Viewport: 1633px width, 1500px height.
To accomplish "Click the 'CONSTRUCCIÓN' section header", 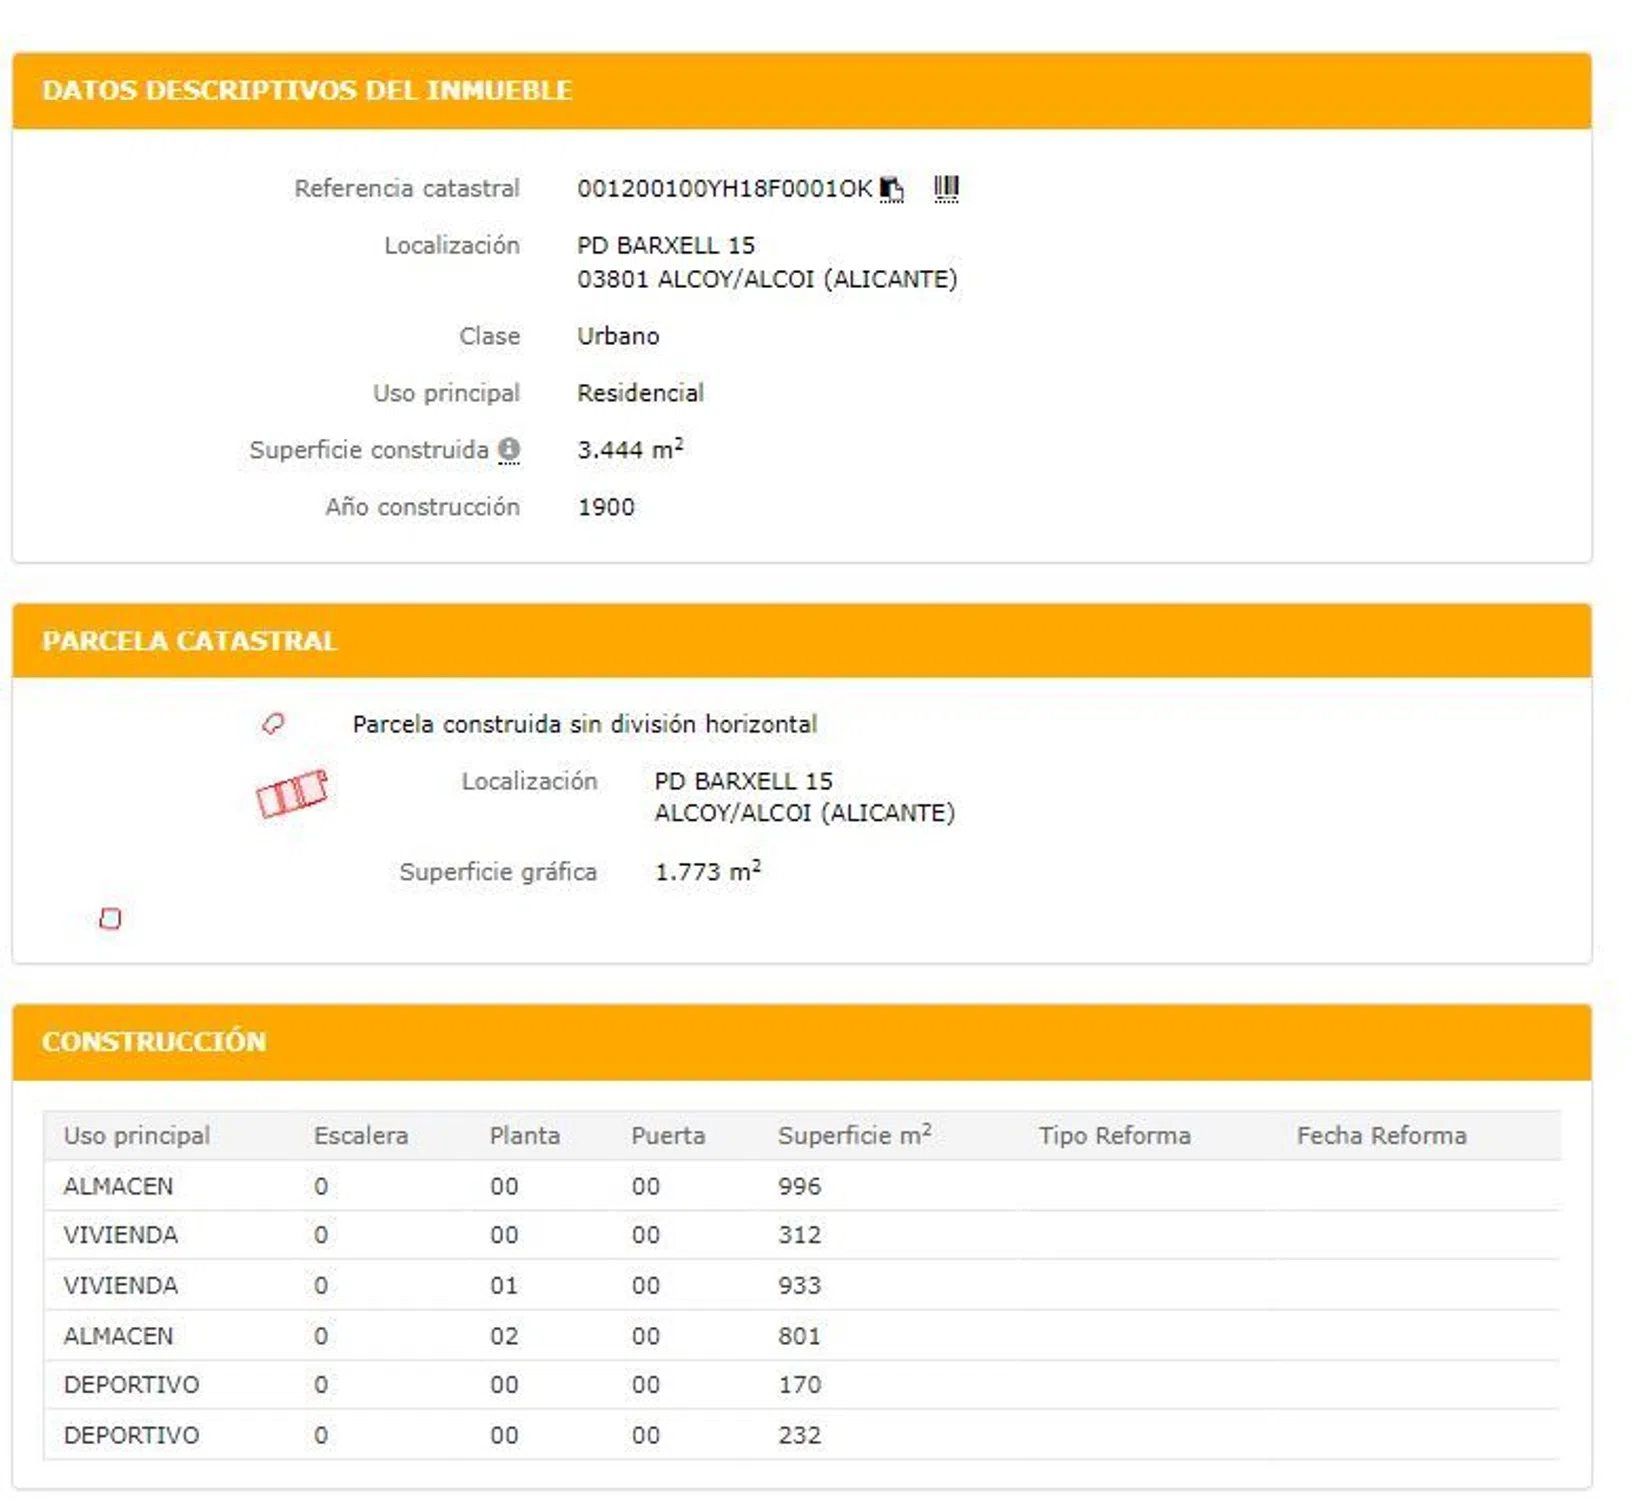I will click(154, 1042).
